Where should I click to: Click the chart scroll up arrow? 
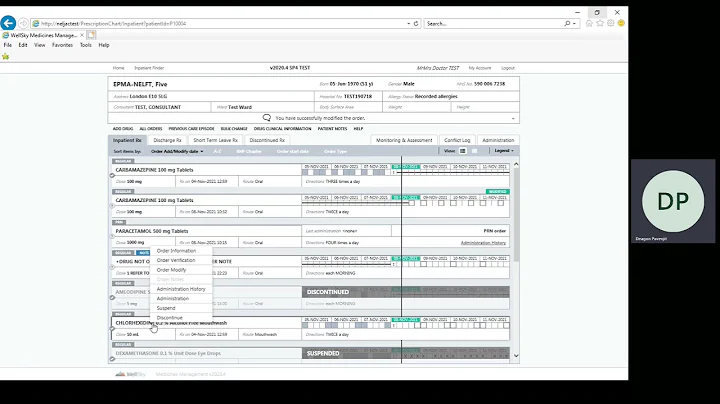coord(516,164)
